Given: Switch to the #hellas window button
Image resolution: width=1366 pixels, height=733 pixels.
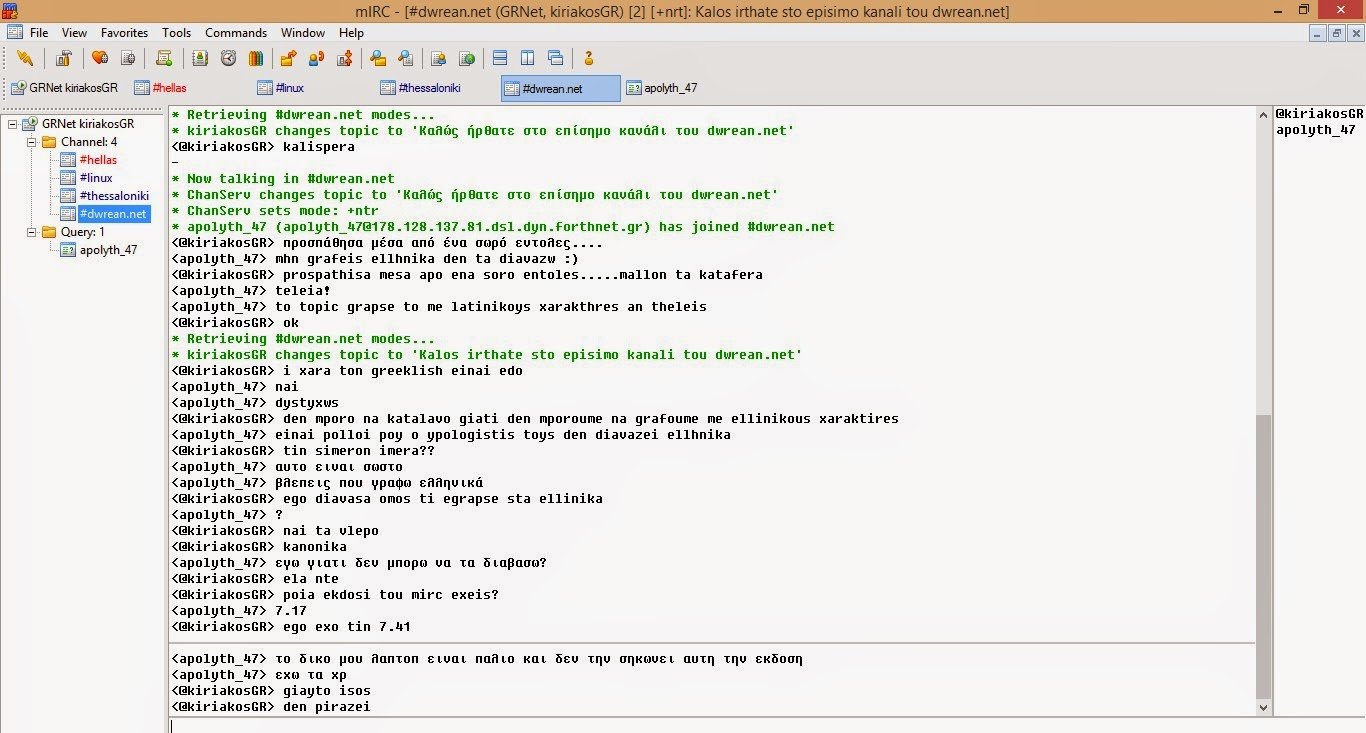Looking at the screenshot, I should click(x=165, y=88).
